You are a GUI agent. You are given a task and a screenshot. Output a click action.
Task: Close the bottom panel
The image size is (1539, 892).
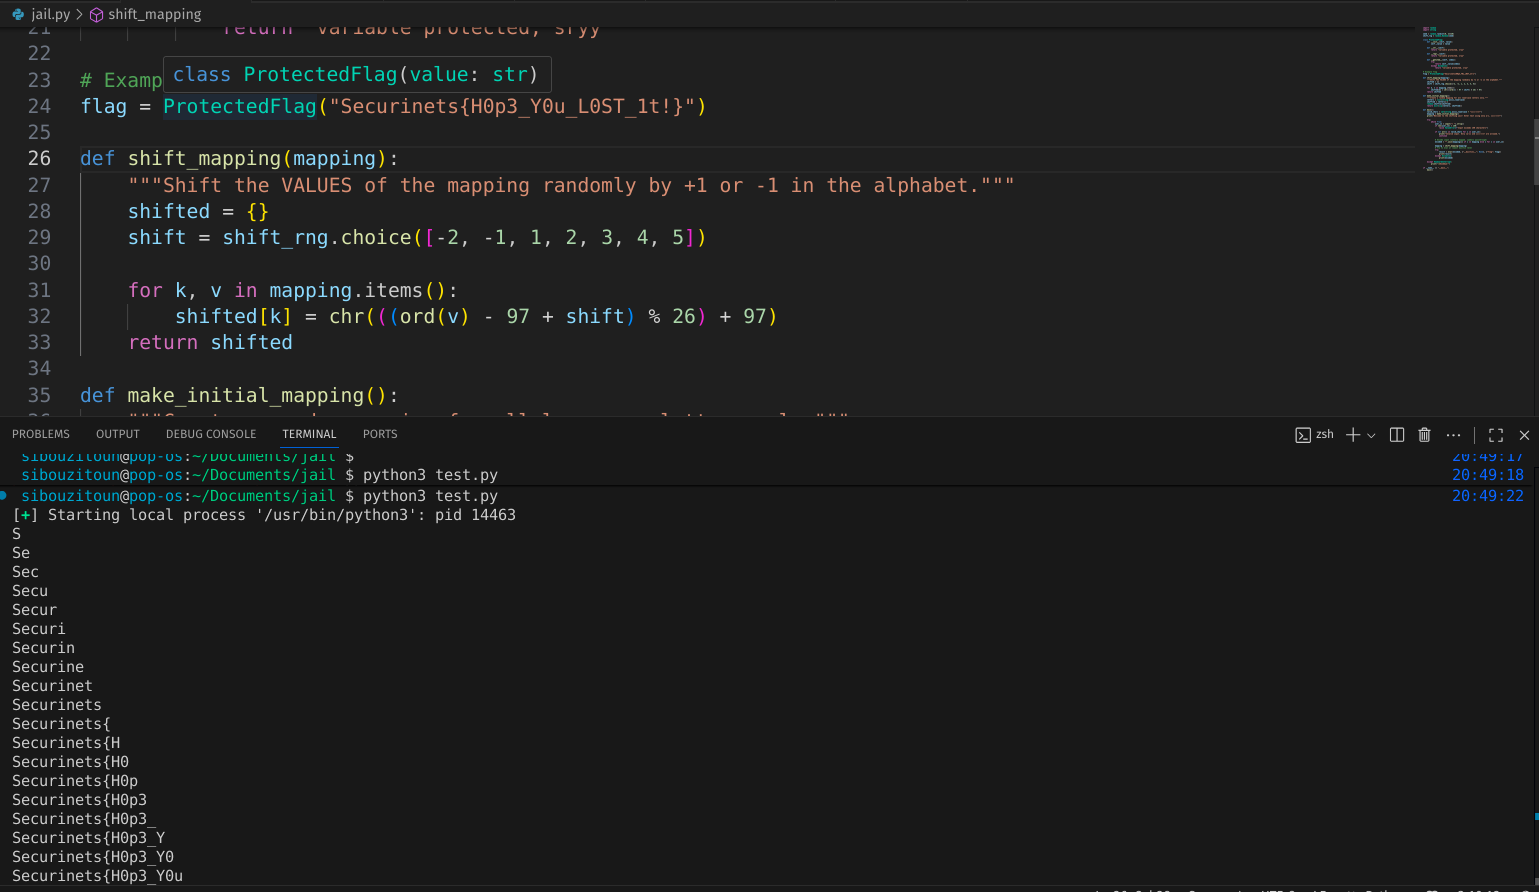1524,435
